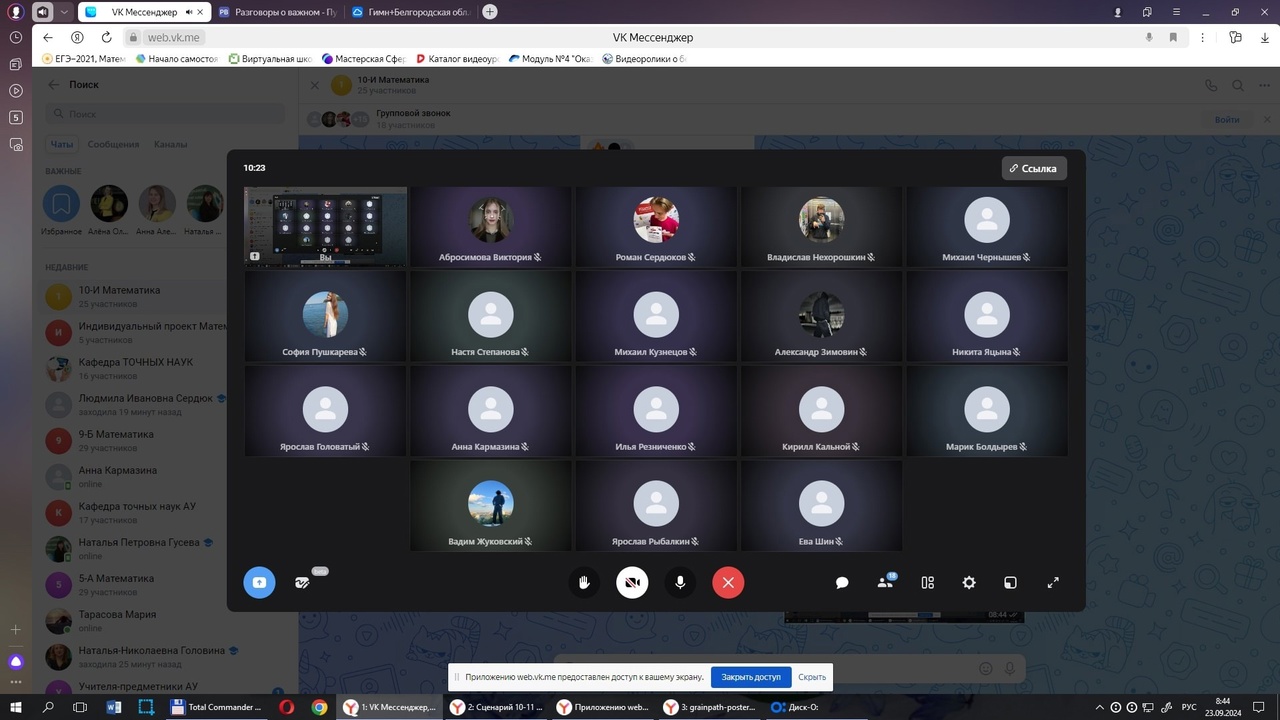The image size is (1280, 720).
Task: Open the Кафедра ТОЧНЫХ НАУК chat
Action: [x=136, y=369]
